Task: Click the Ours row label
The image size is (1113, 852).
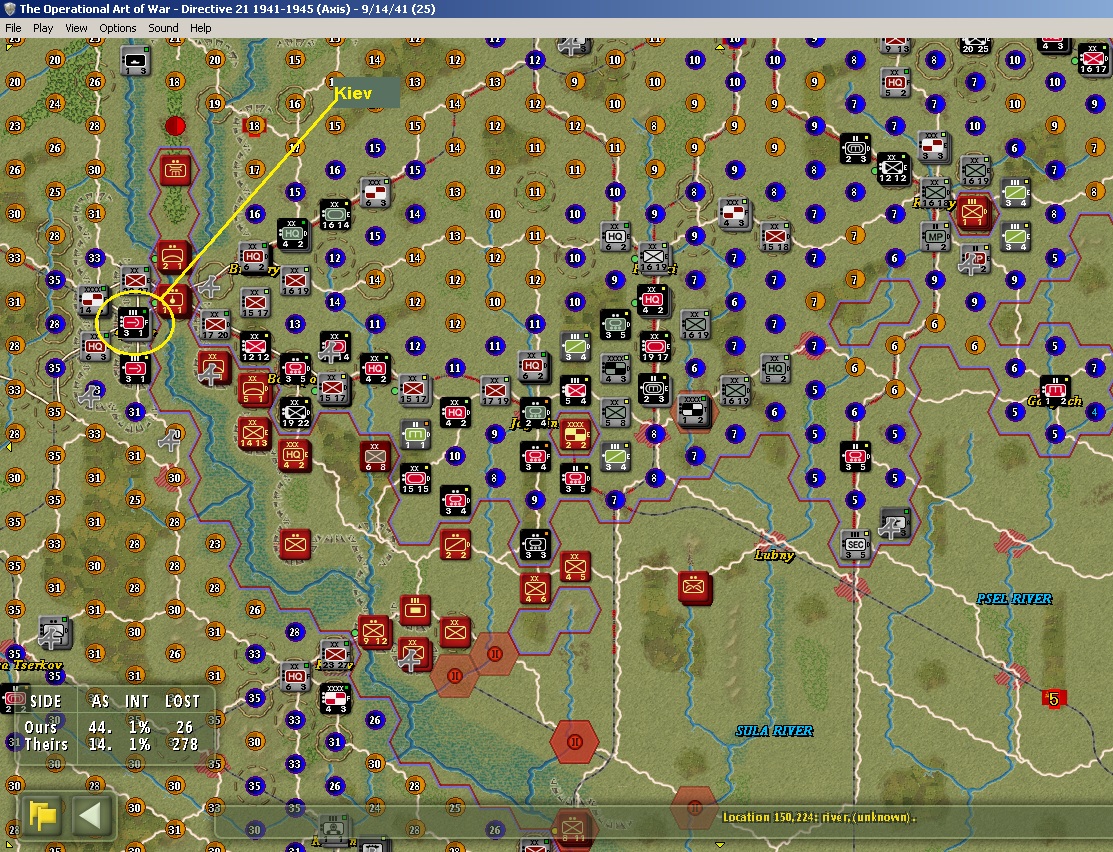Action: click(40, 727)
